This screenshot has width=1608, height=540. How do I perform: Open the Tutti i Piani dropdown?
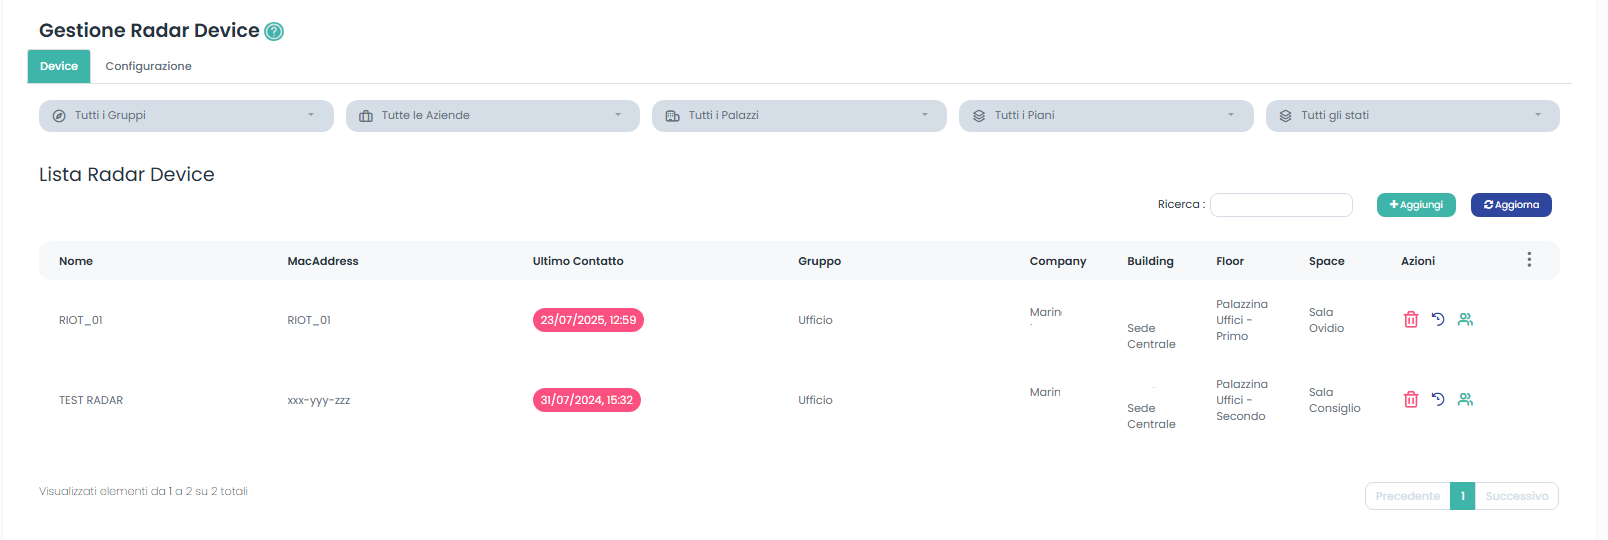(x=1105, y=116)
